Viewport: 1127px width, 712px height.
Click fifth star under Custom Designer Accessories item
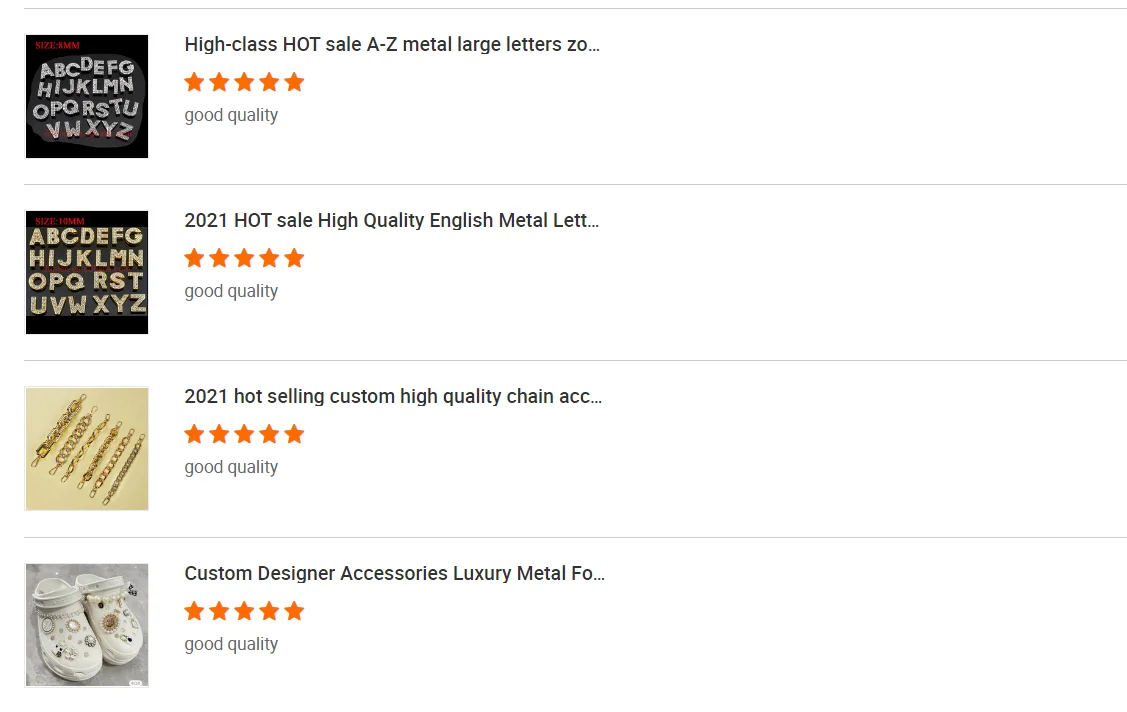point(294,611)
